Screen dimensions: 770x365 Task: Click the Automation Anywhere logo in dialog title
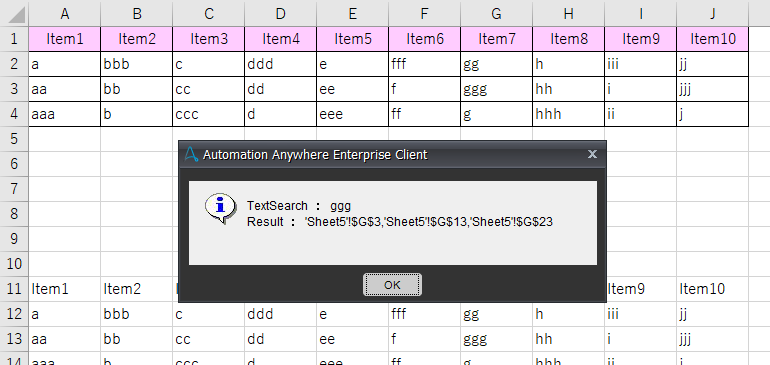click(x=191, y=155)
